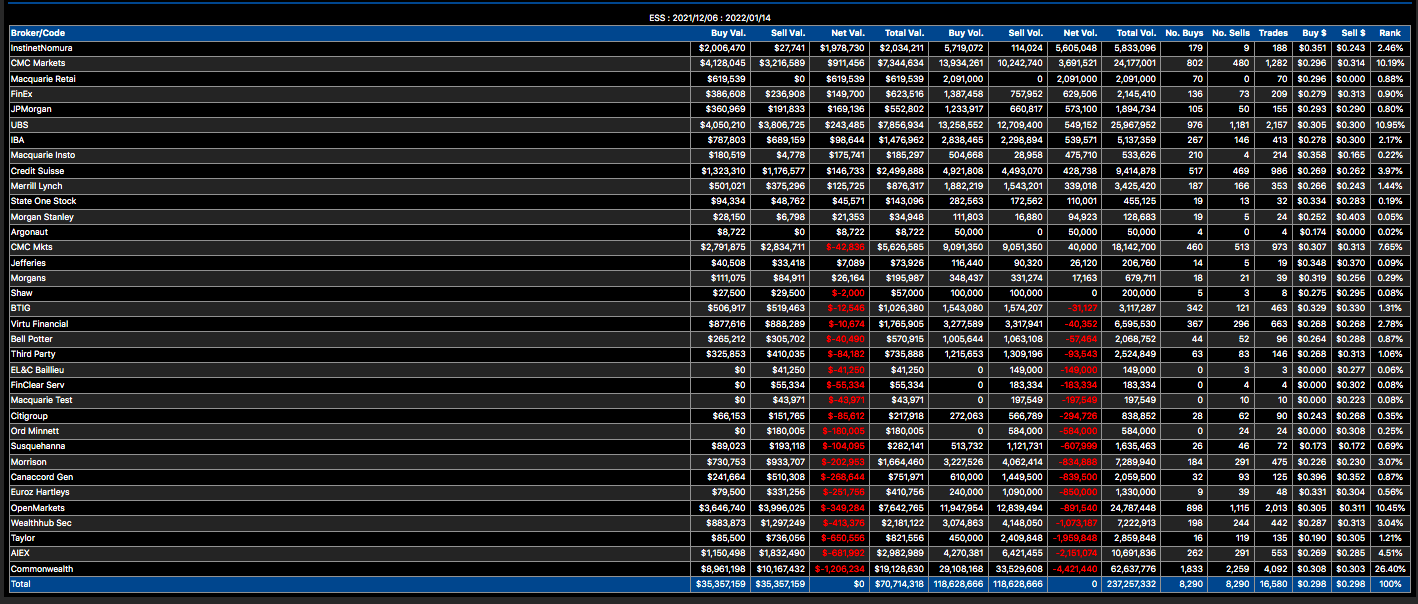
Task: Click the EL&C Baillieu broker name
Action: (x=37, y=370)
